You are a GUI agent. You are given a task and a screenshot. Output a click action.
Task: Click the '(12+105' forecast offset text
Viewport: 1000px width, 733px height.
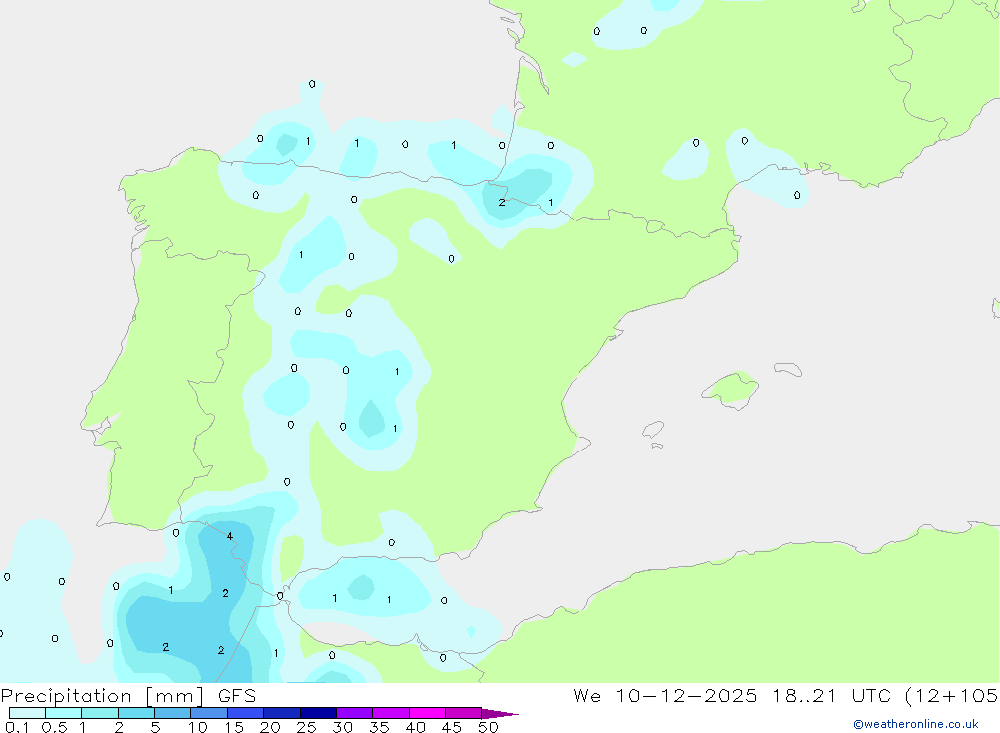coord(952,696)
